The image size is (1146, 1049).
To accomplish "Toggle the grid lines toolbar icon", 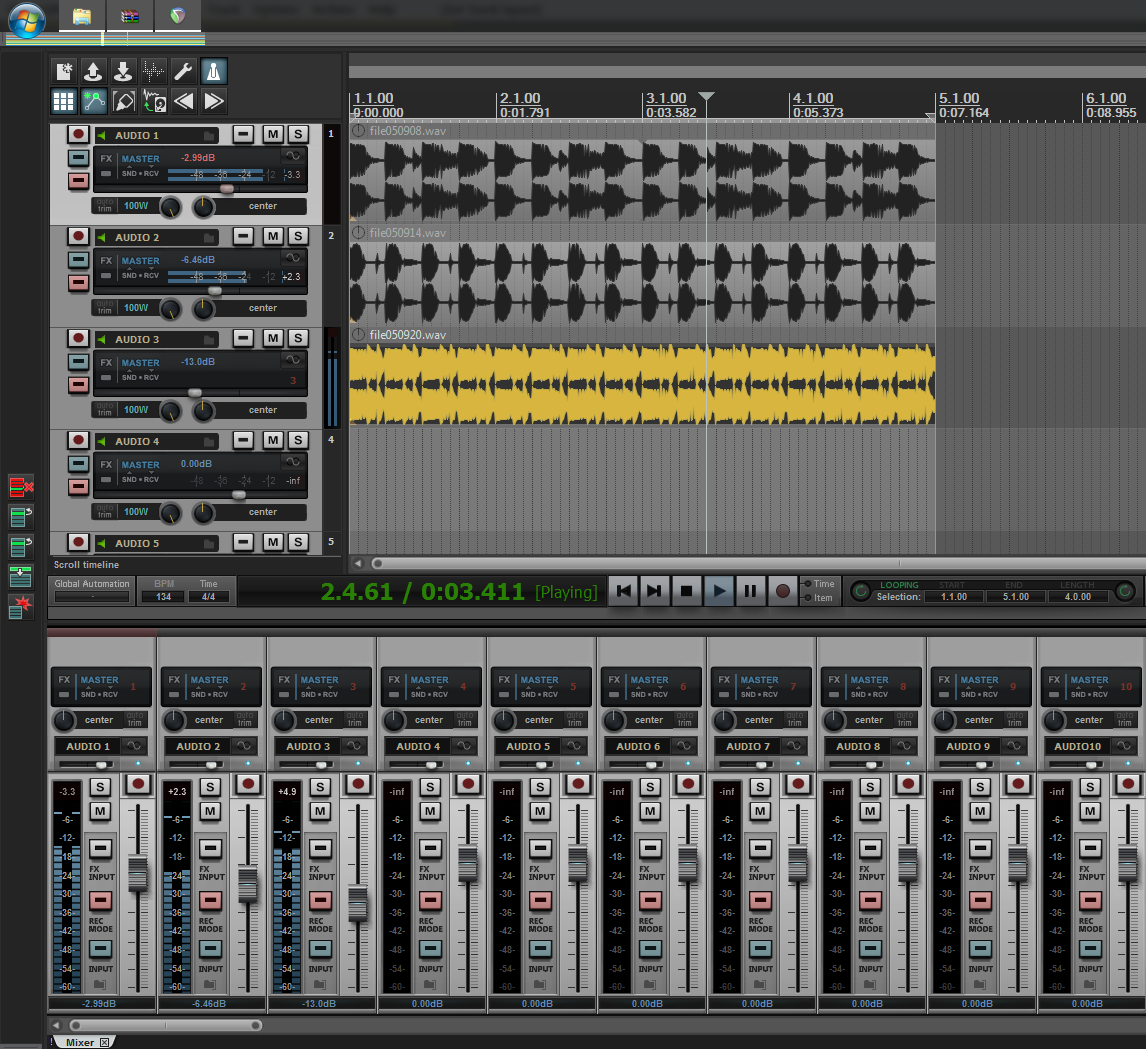I will (64, 101).
